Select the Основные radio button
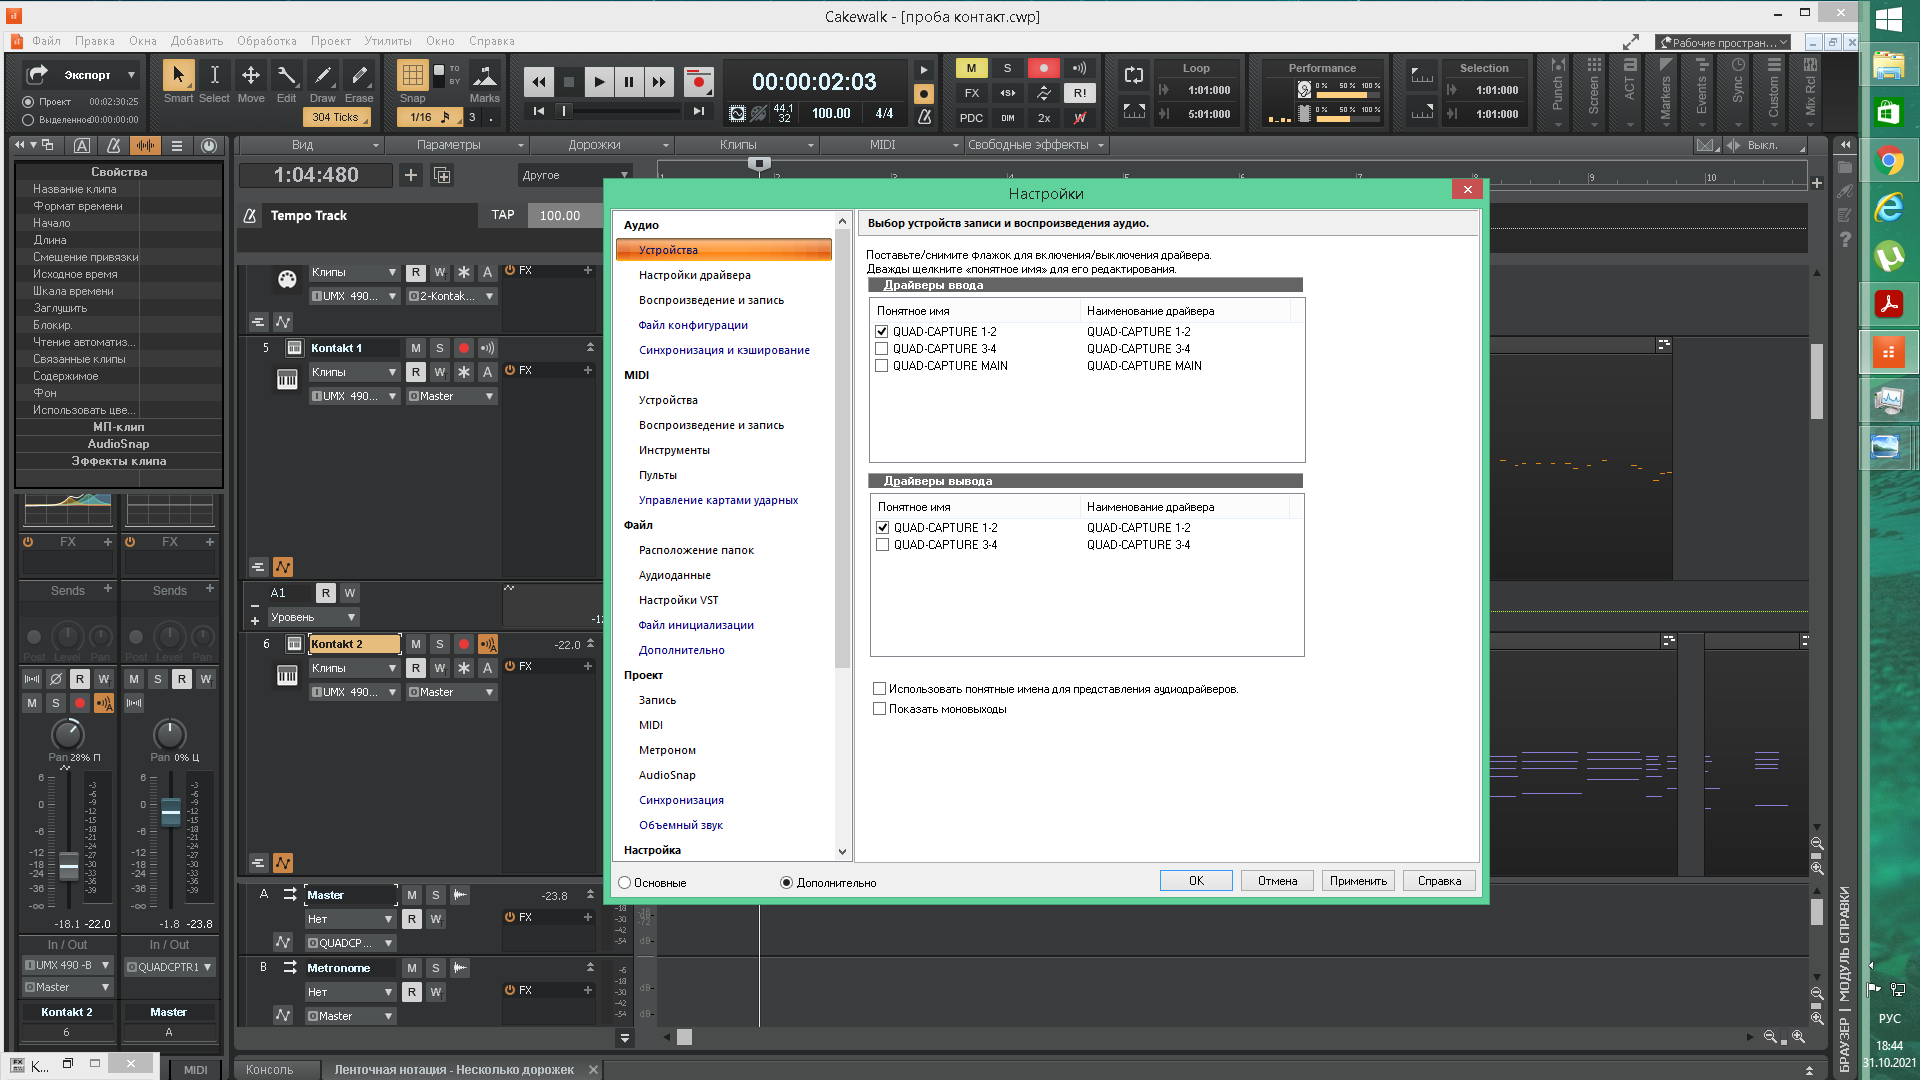The image size is (1920, 1080). point(625,883)
